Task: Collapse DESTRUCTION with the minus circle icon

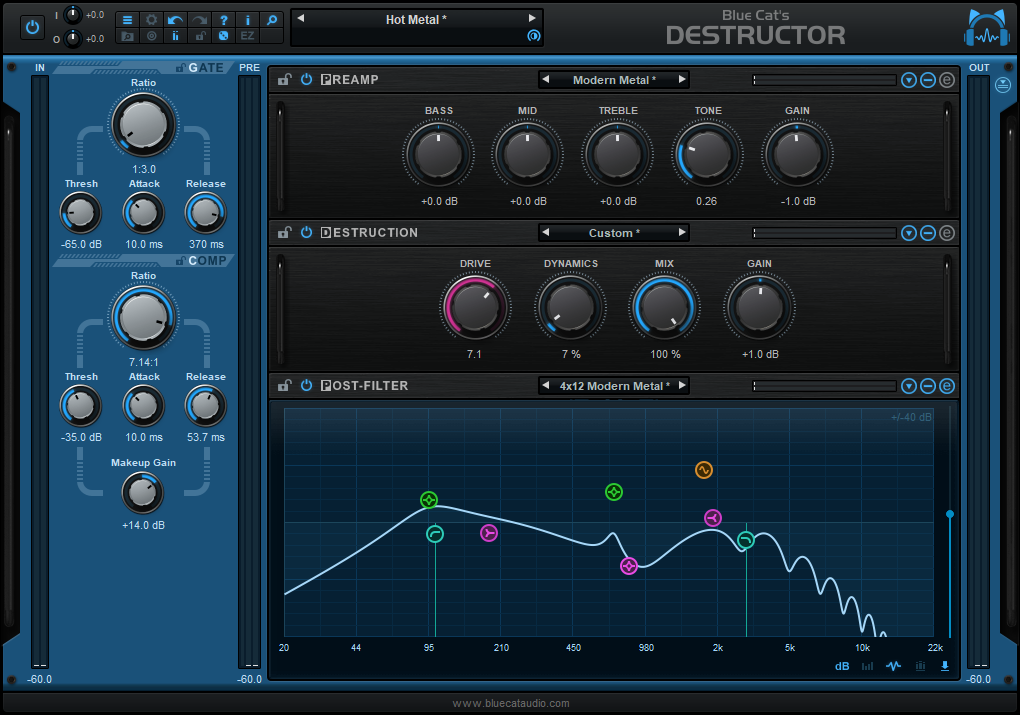Action: (x=928, y=233)
